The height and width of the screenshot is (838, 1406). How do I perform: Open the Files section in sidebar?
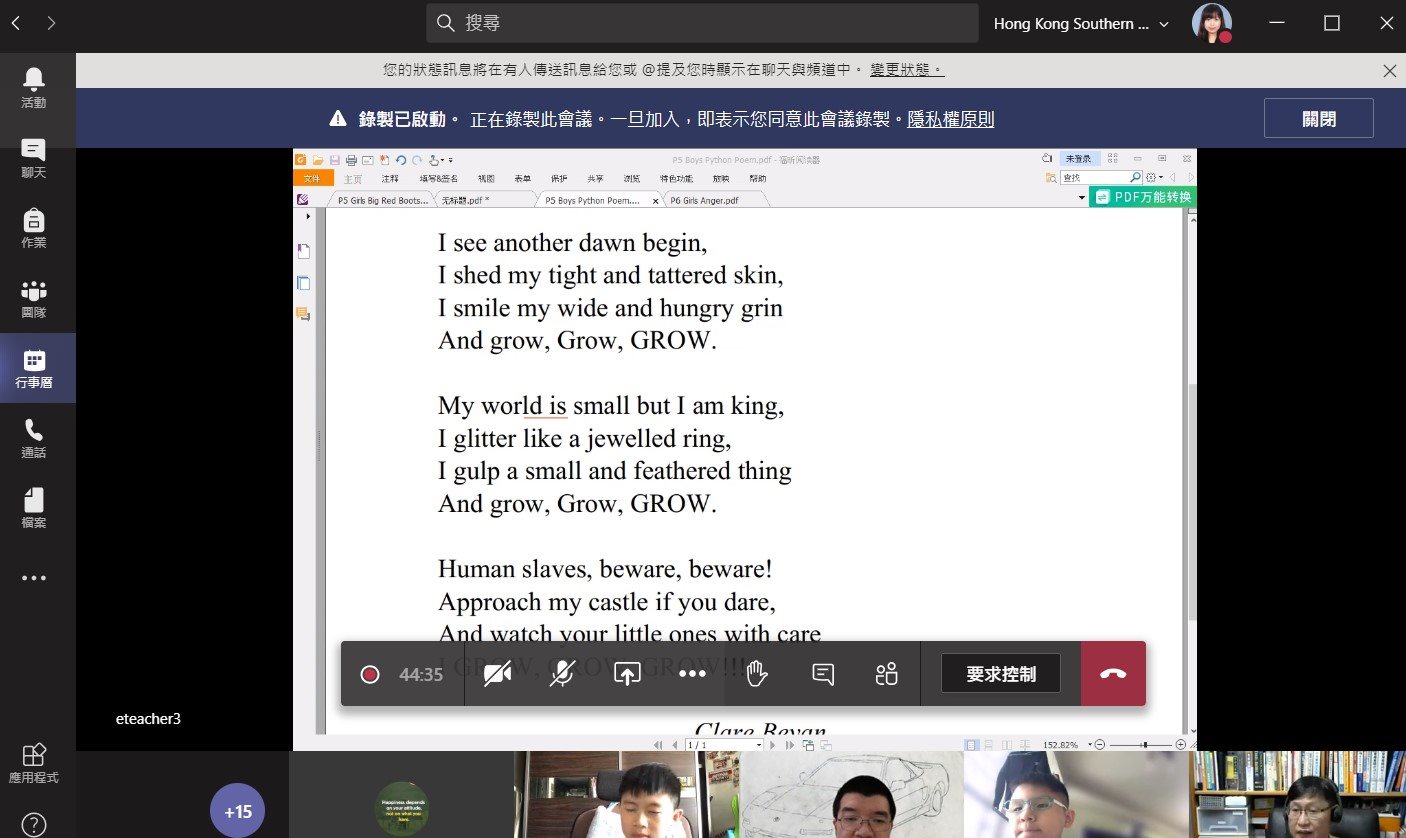[x=33, y=508]
